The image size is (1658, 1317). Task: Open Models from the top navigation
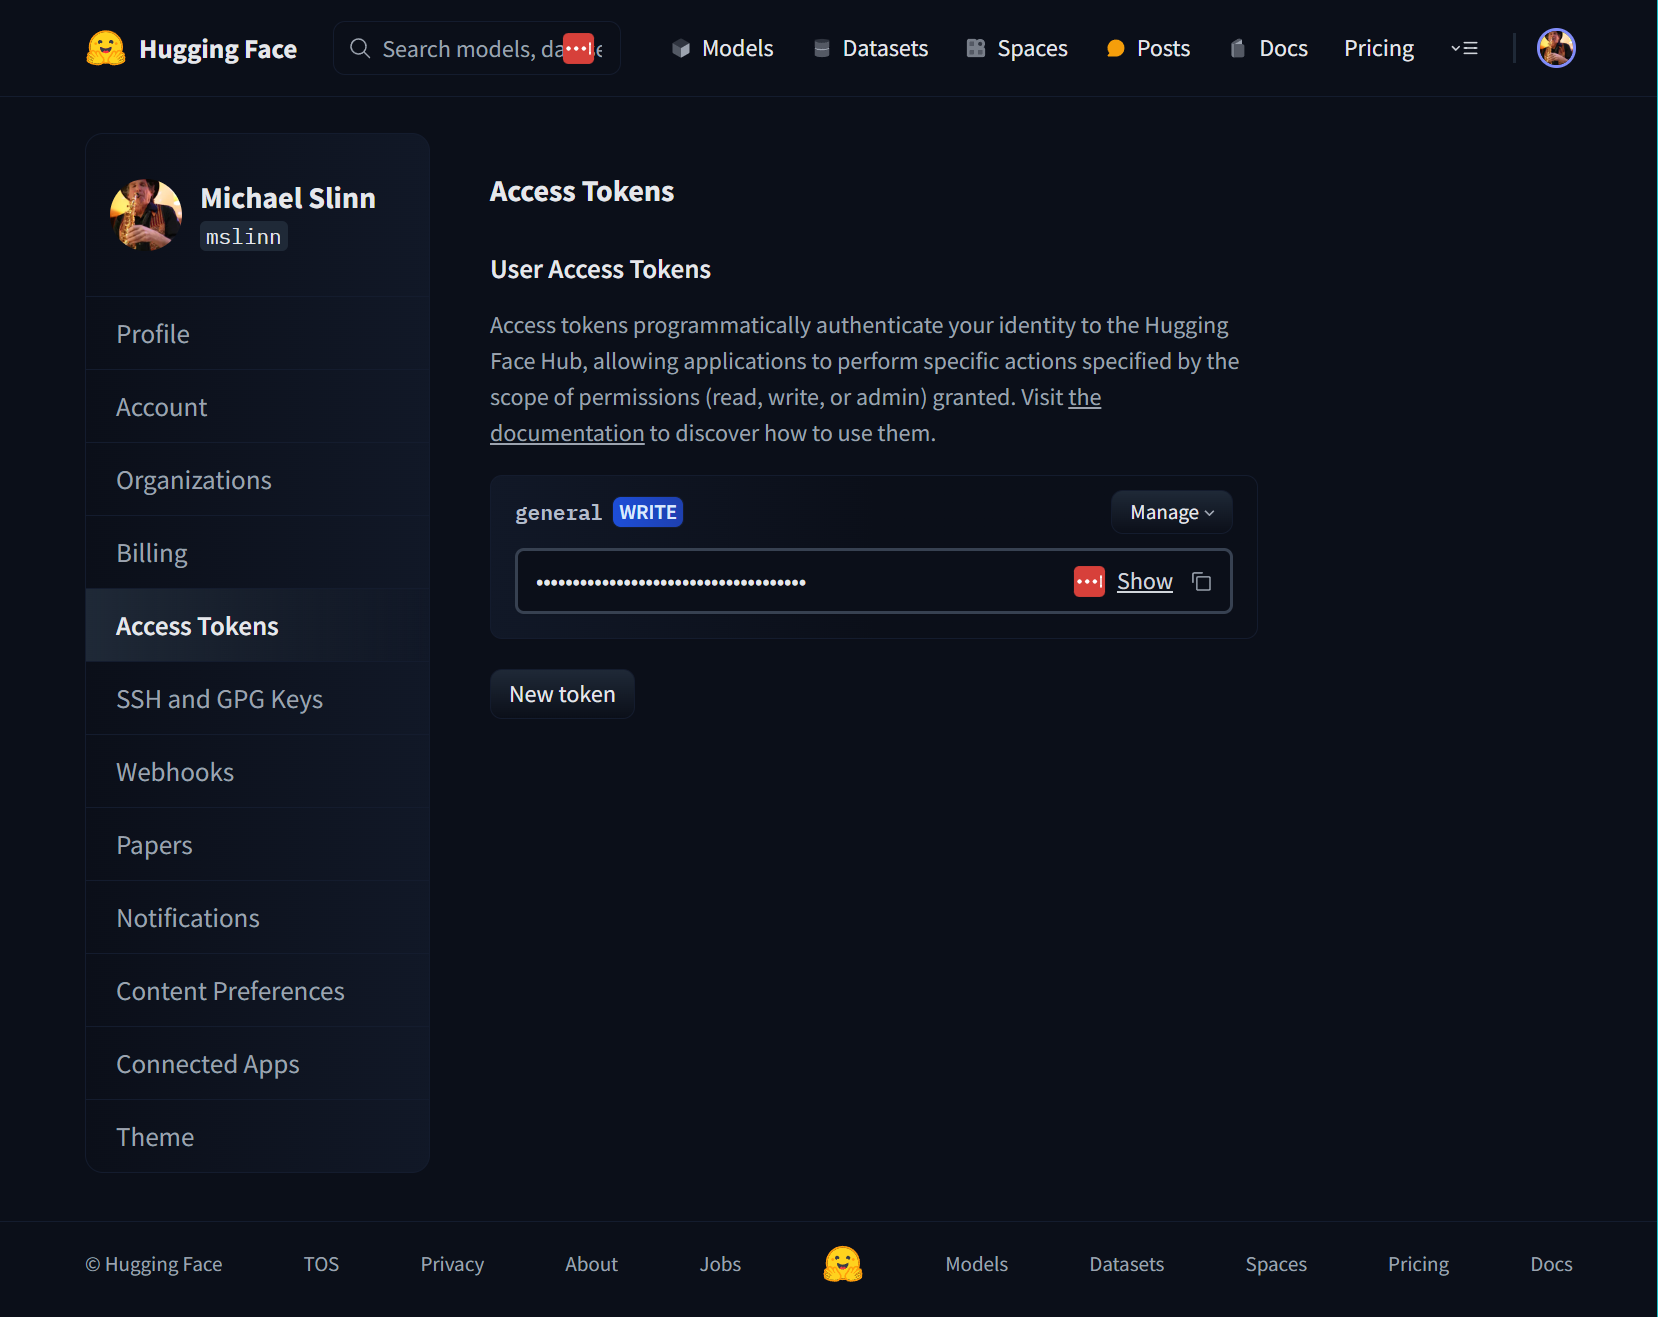722,49
